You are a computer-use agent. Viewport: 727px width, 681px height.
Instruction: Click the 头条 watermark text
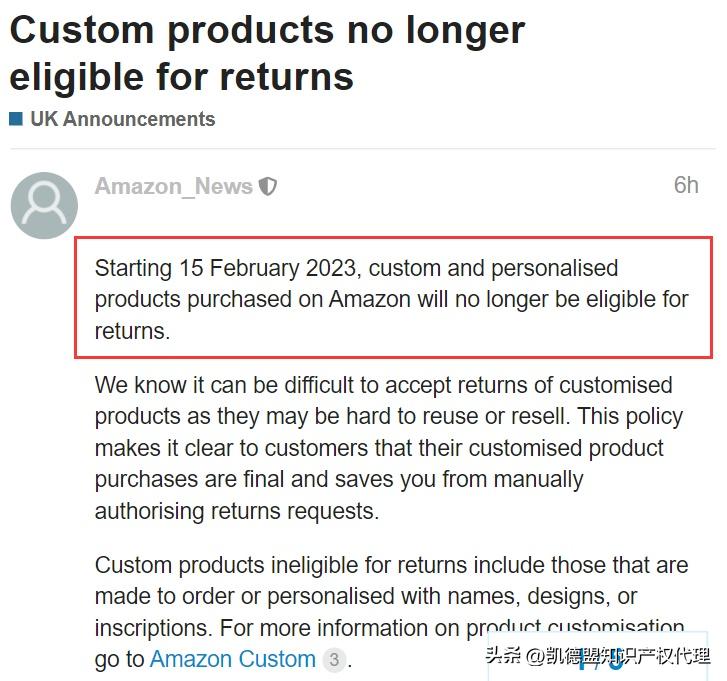[x=504, y=656]
